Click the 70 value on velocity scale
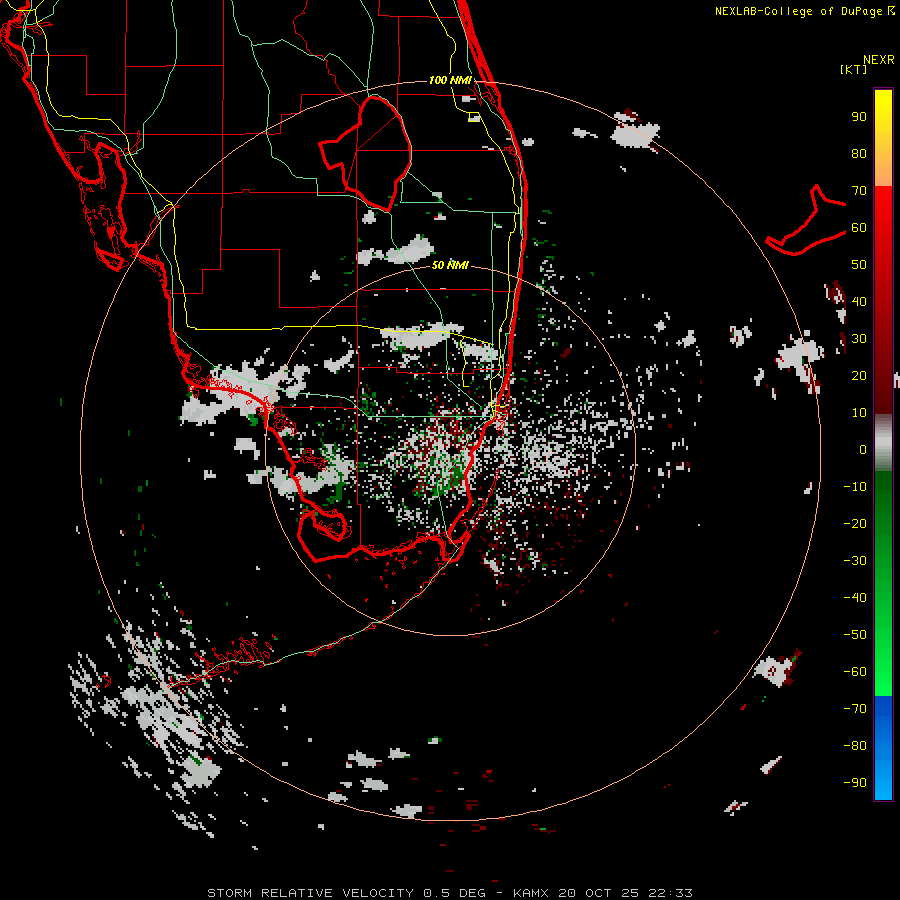Viewport: 900px width, 900px height. click(x=859, y=191)
